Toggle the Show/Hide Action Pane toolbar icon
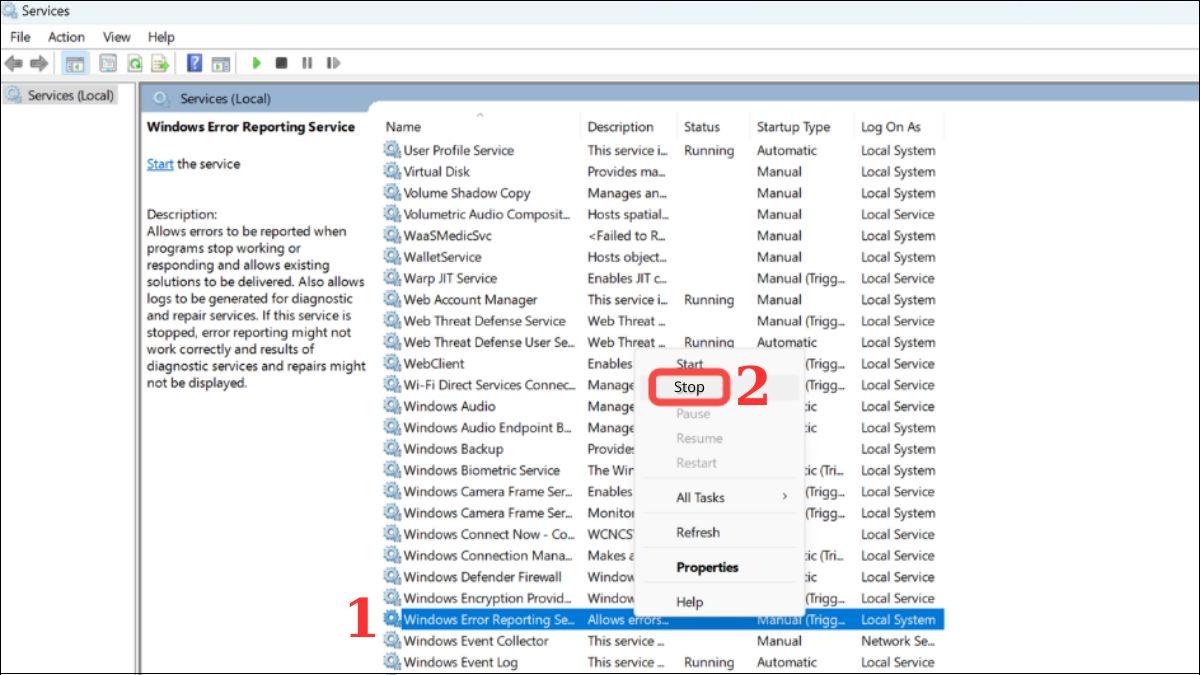1200x675 pixels. pos(219,63)
